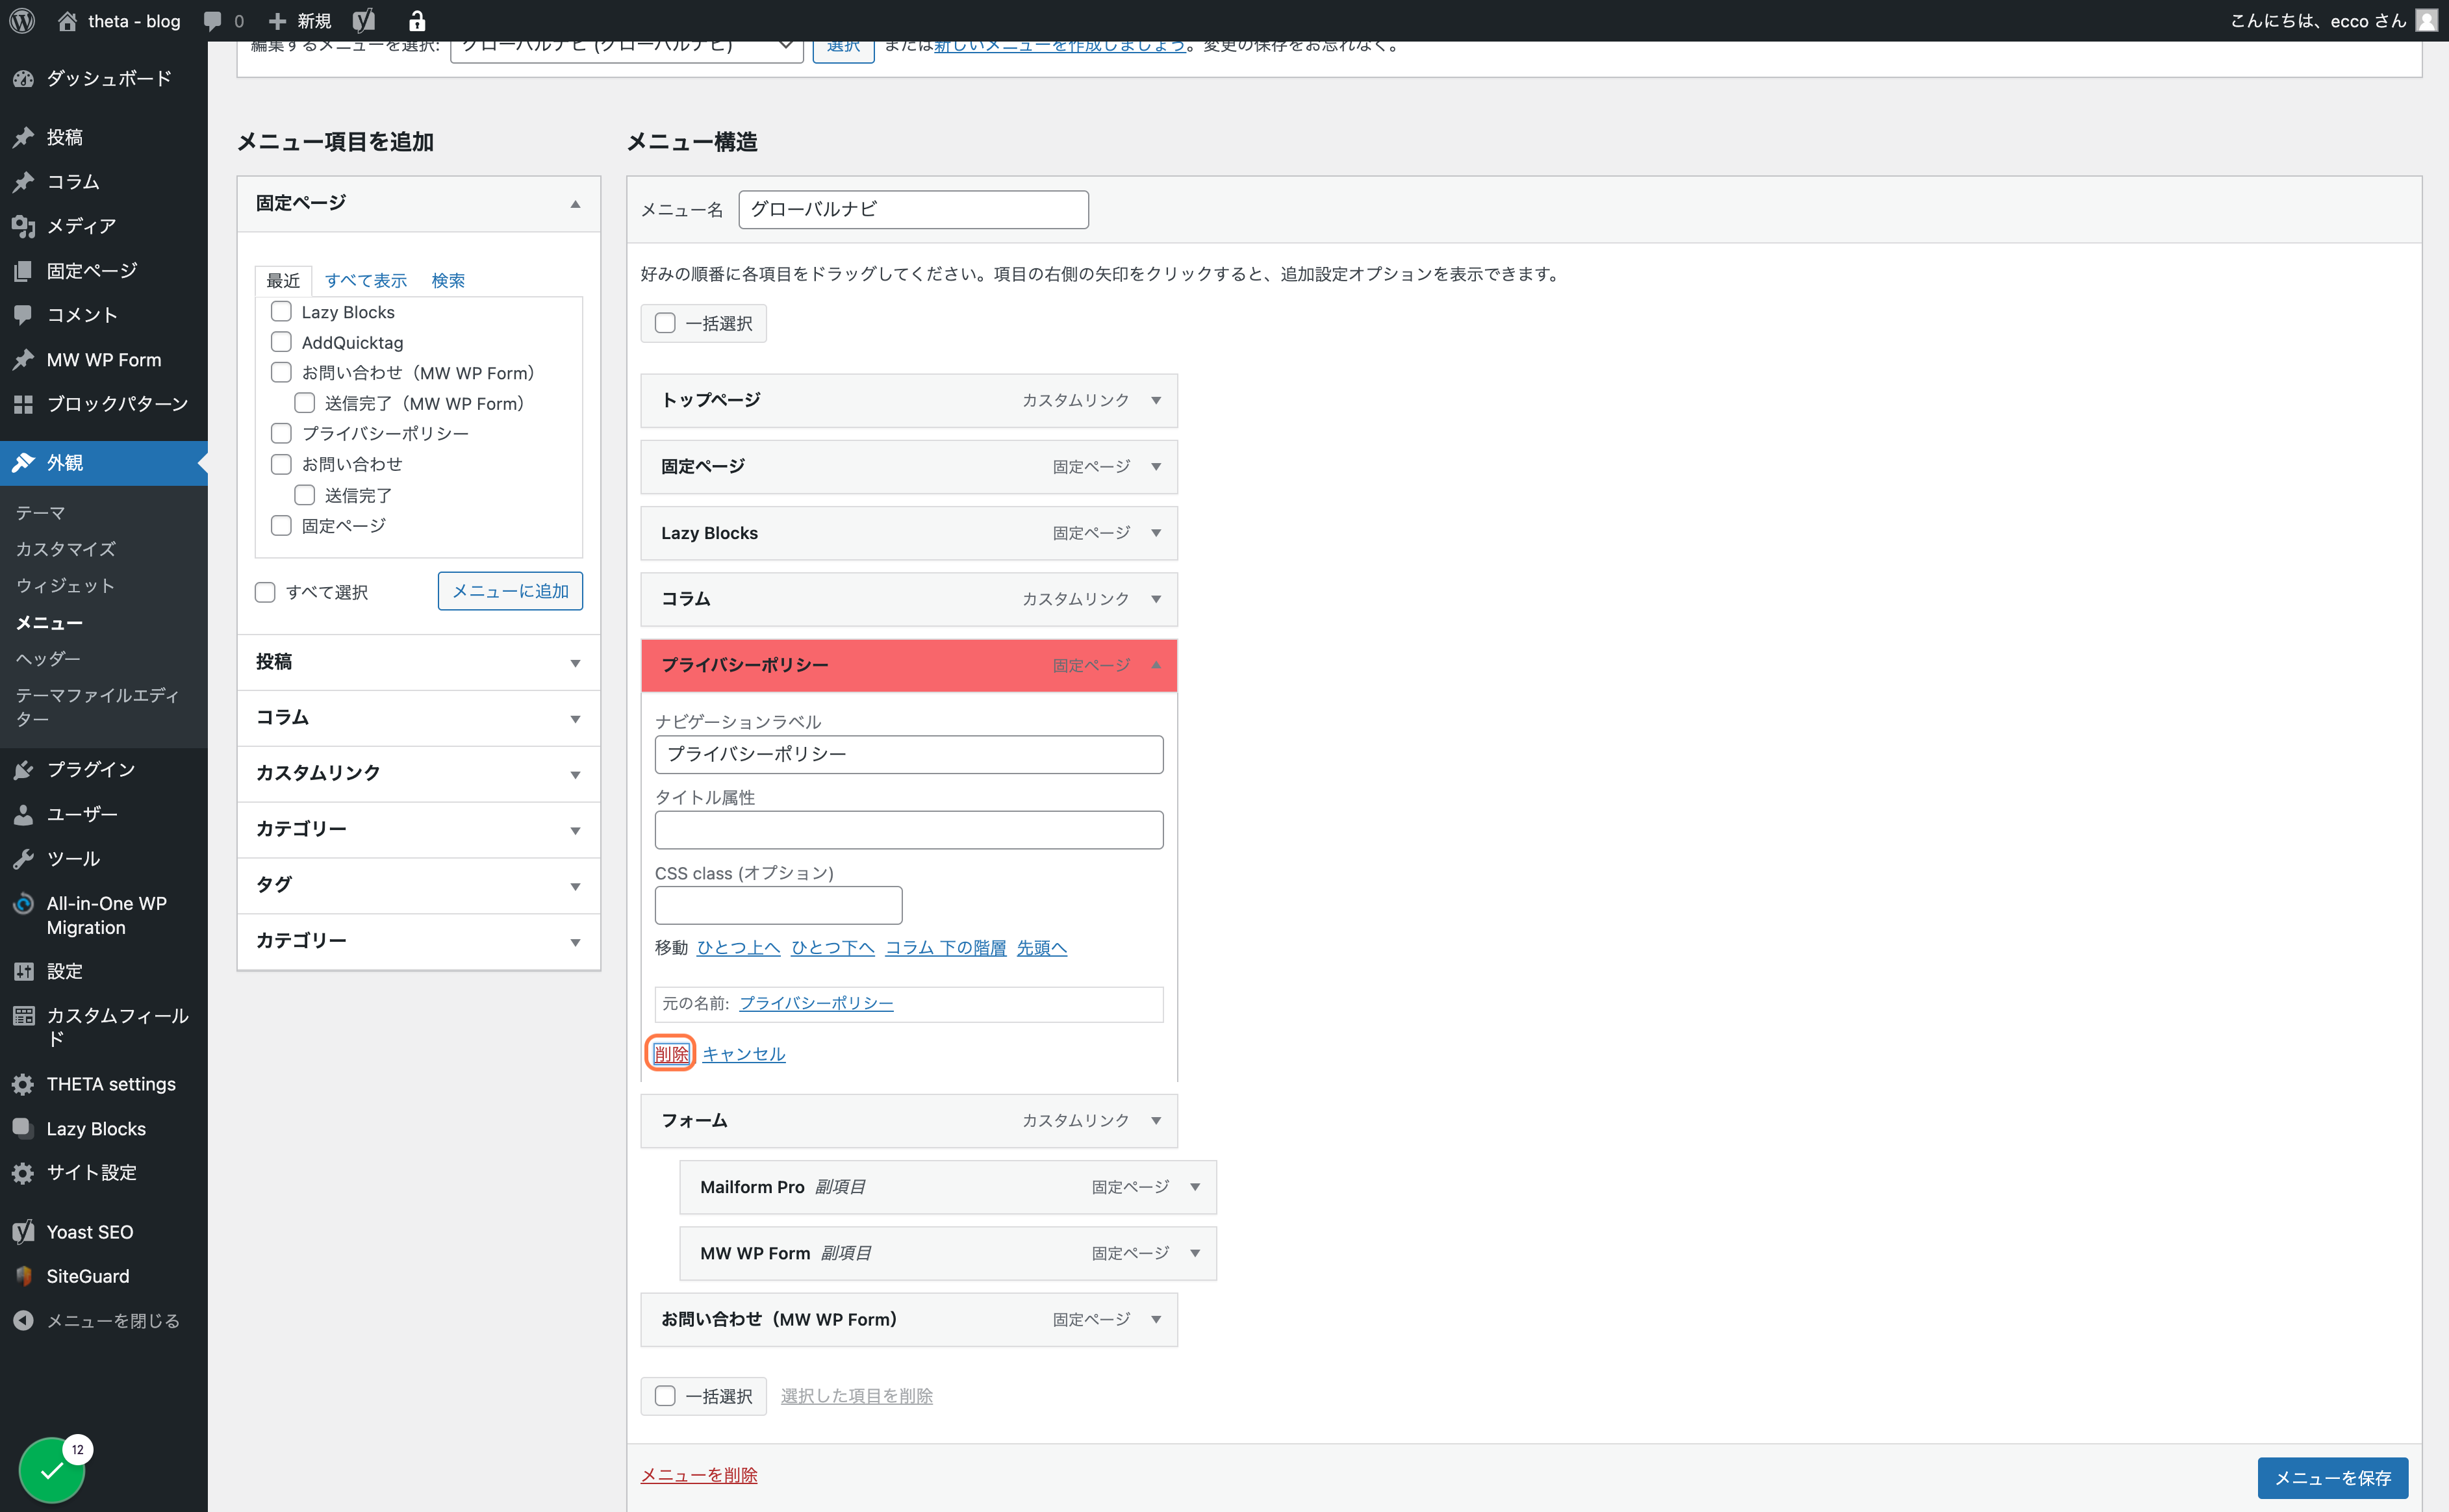Click the WordPress logo icon

coord(22,21)
